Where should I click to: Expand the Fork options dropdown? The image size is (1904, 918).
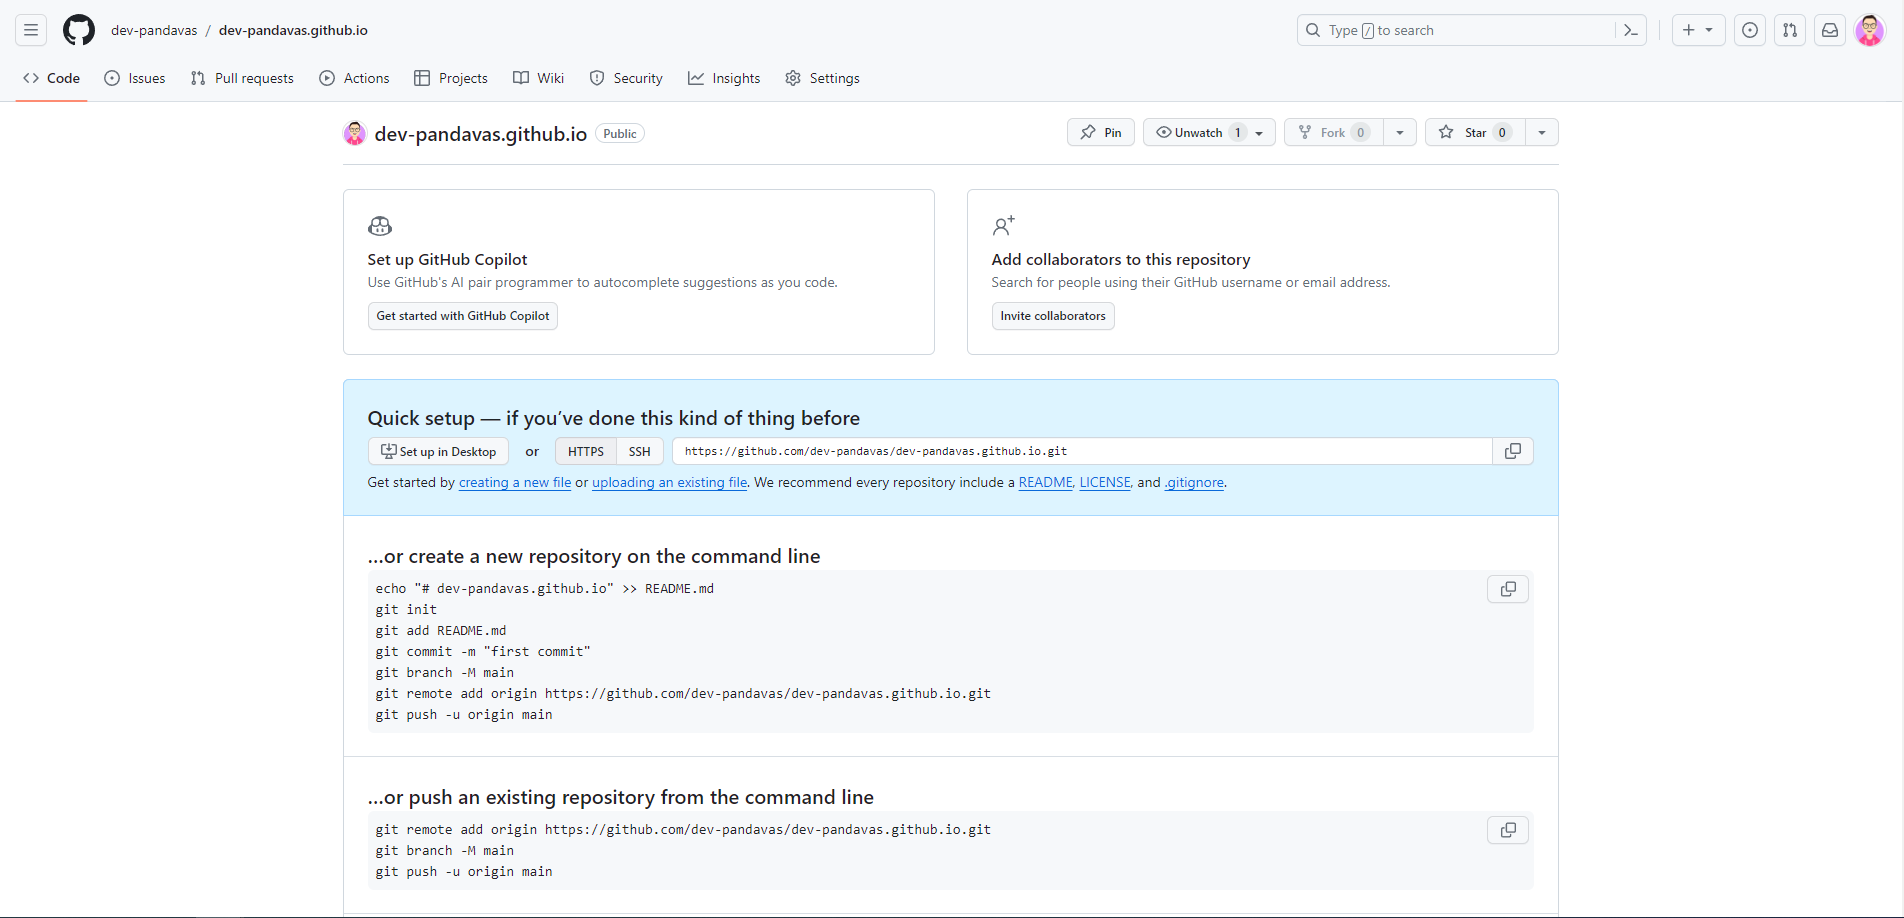click(x=1399, y=132)
